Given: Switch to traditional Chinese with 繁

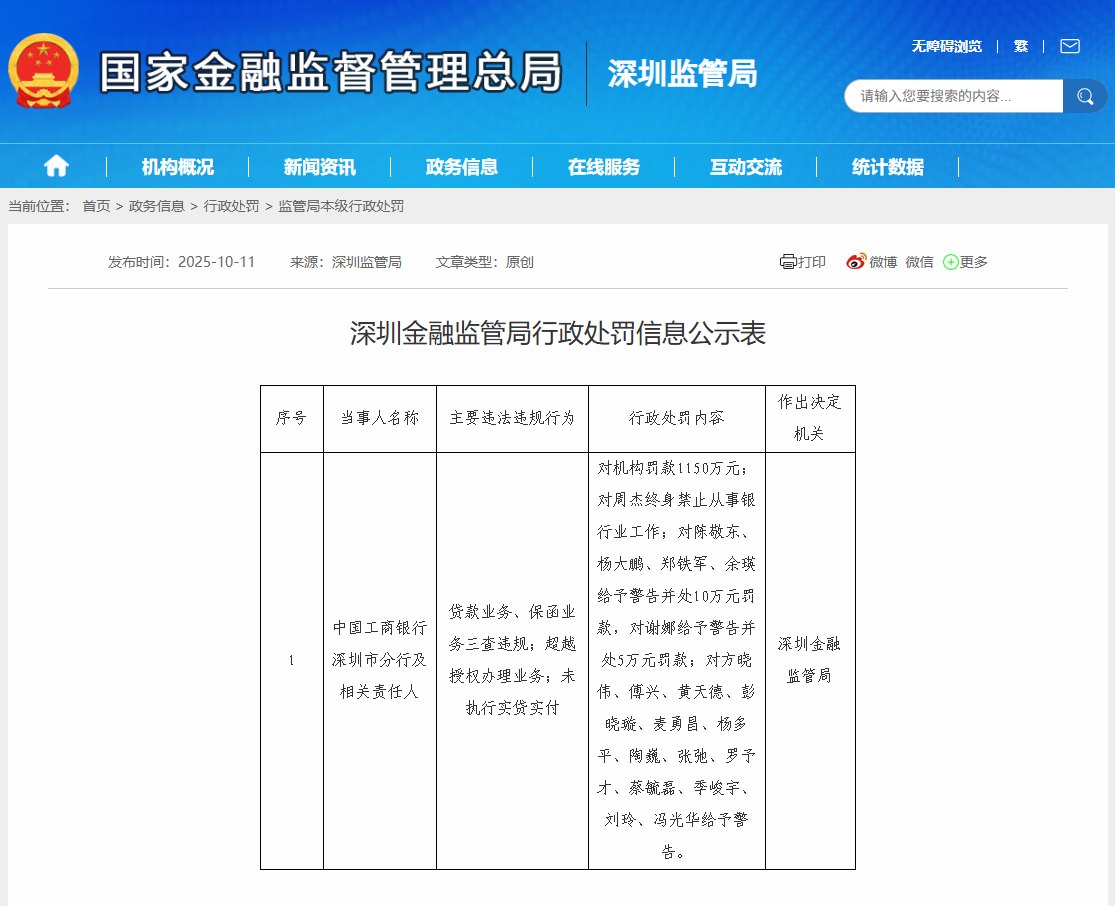Looking at the screenshot, I should pos(1020,46).
